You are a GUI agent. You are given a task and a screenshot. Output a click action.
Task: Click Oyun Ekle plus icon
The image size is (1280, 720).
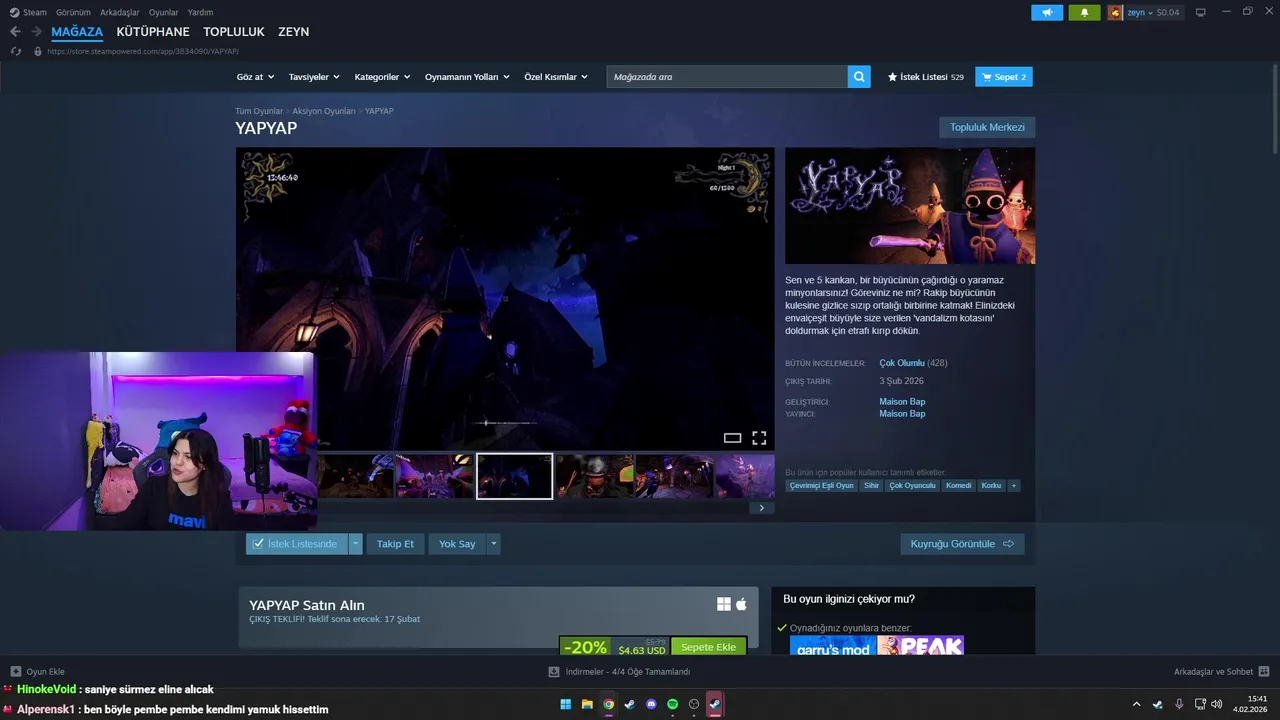coord(15,672)
